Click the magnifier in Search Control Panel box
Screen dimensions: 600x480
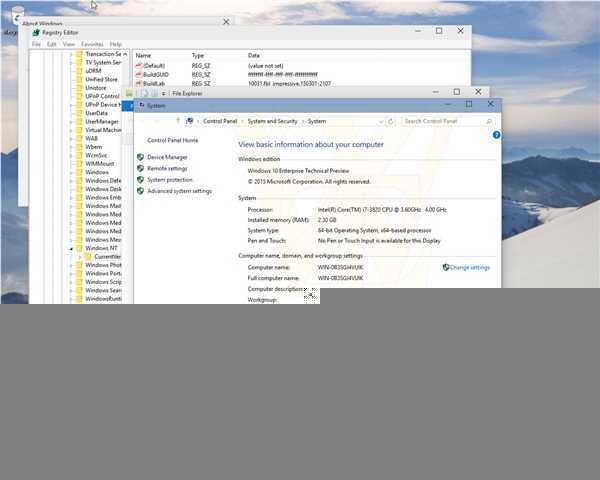489,121
